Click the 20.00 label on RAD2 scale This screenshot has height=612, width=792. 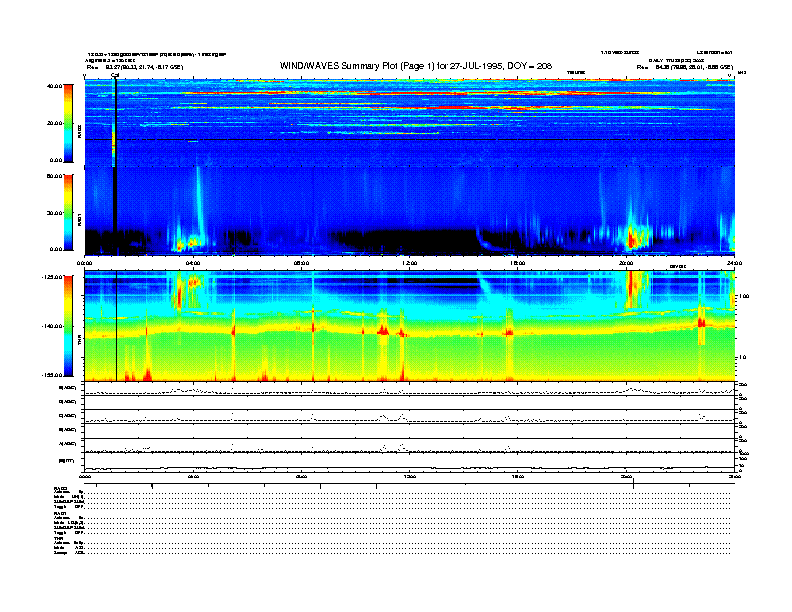[x=54, y=123]
